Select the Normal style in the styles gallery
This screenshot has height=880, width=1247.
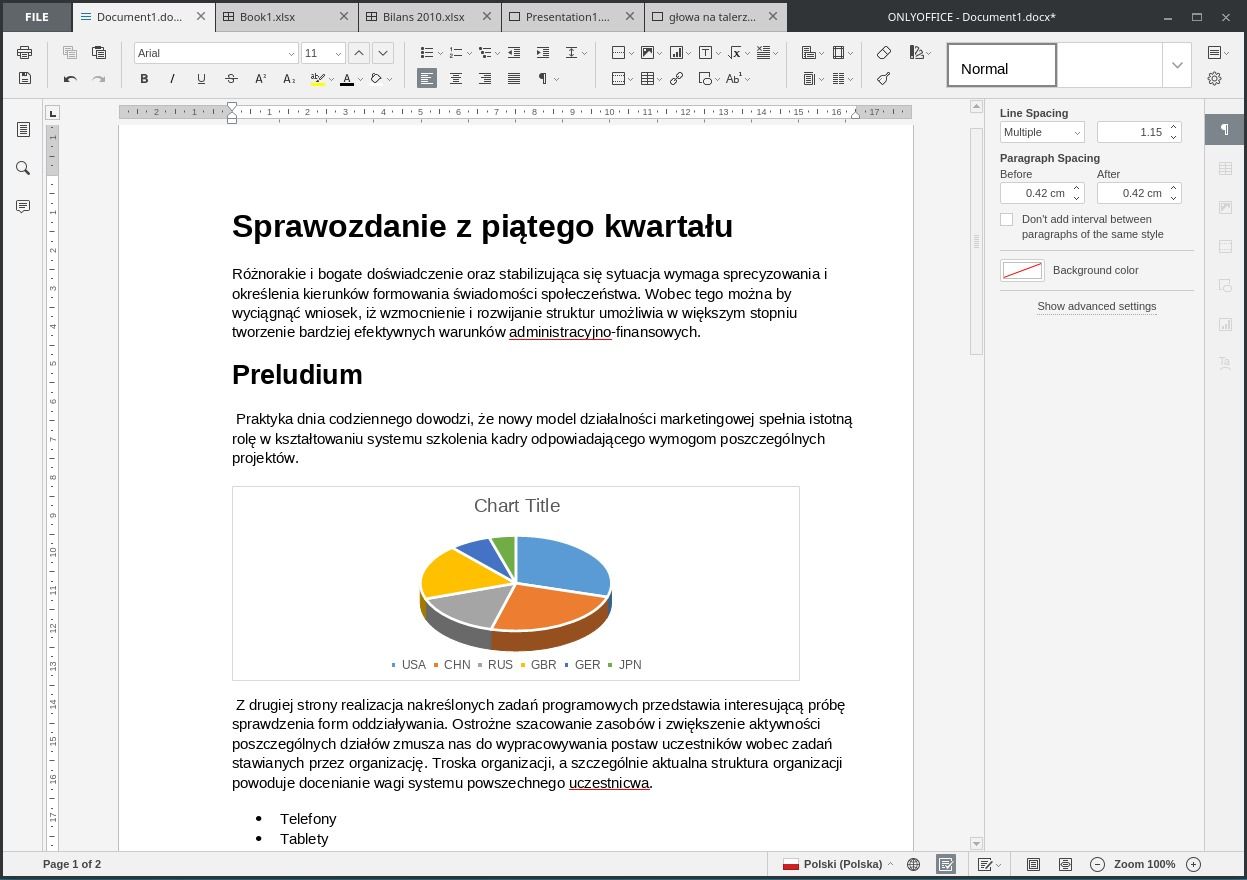coord(1001,64)
